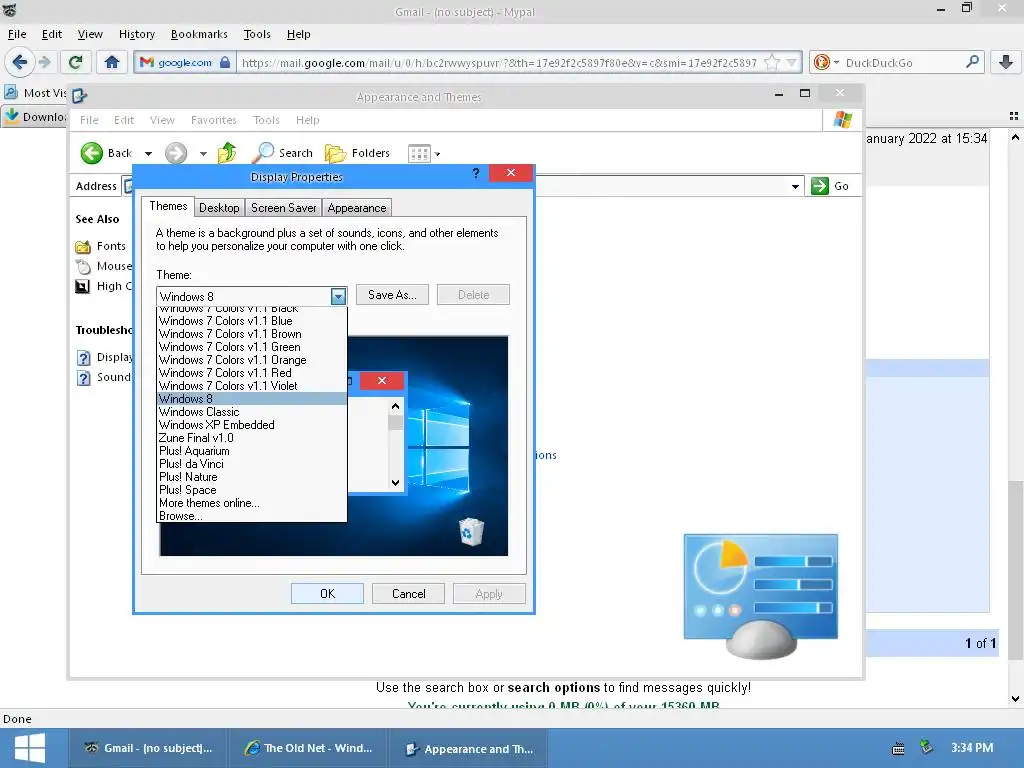Click Cancel in Display Properties
The width and height of the screenshot is (1024, 768).
(x=409, y=594)
